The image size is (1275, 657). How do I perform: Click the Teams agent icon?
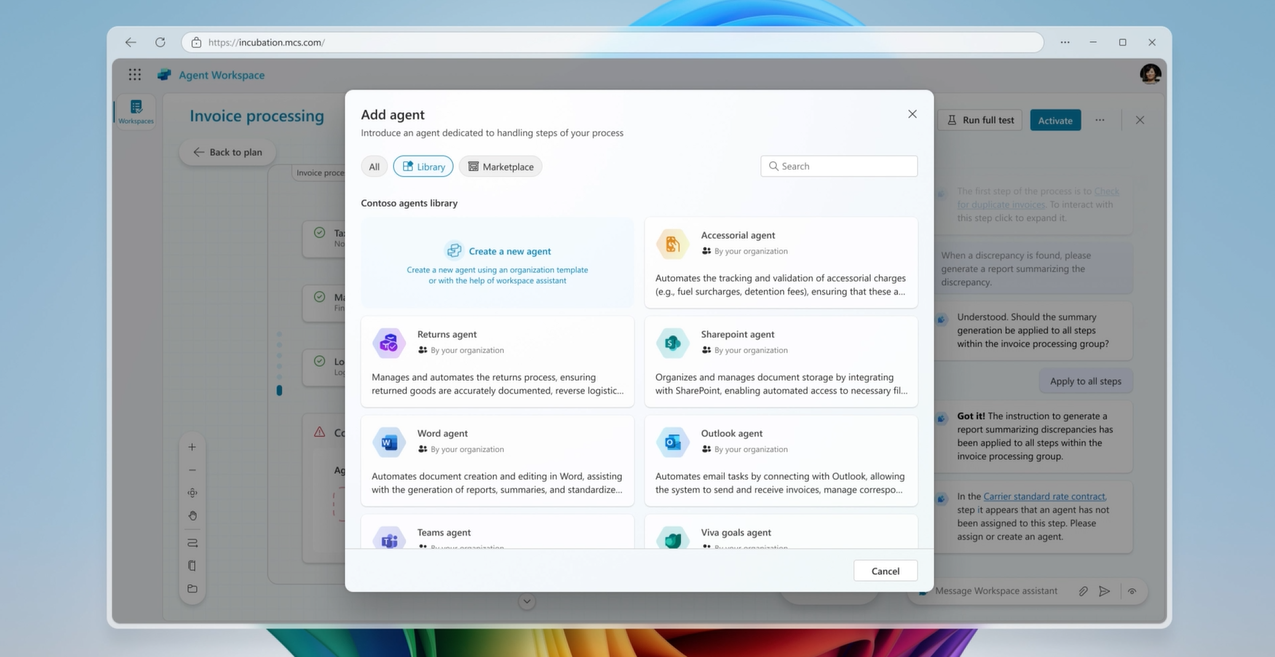pos(388,538)
